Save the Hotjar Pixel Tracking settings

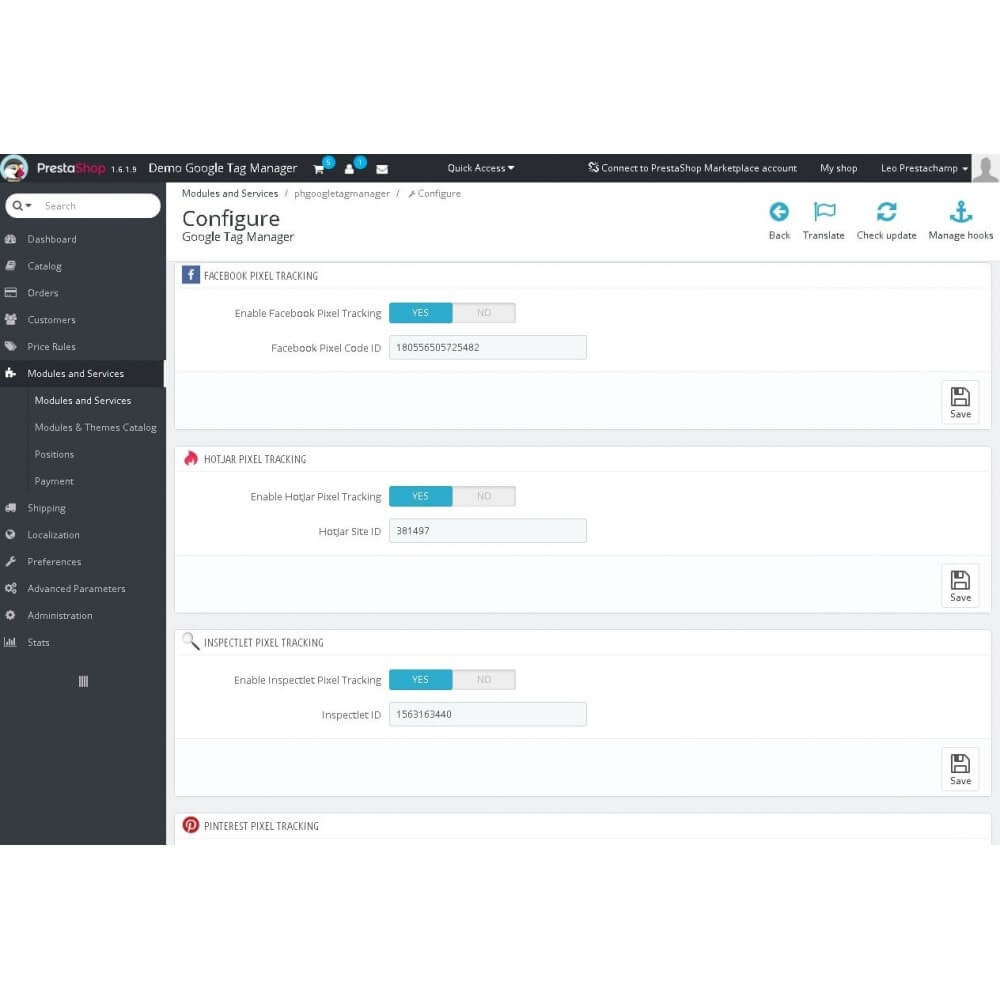coord(960,586)
